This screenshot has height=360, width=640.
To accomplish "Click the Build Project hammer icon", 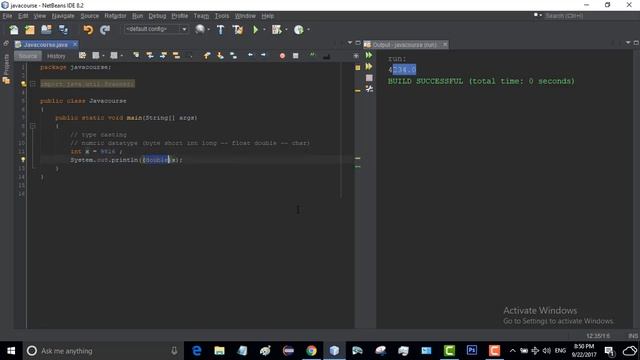I will point(220,29).
